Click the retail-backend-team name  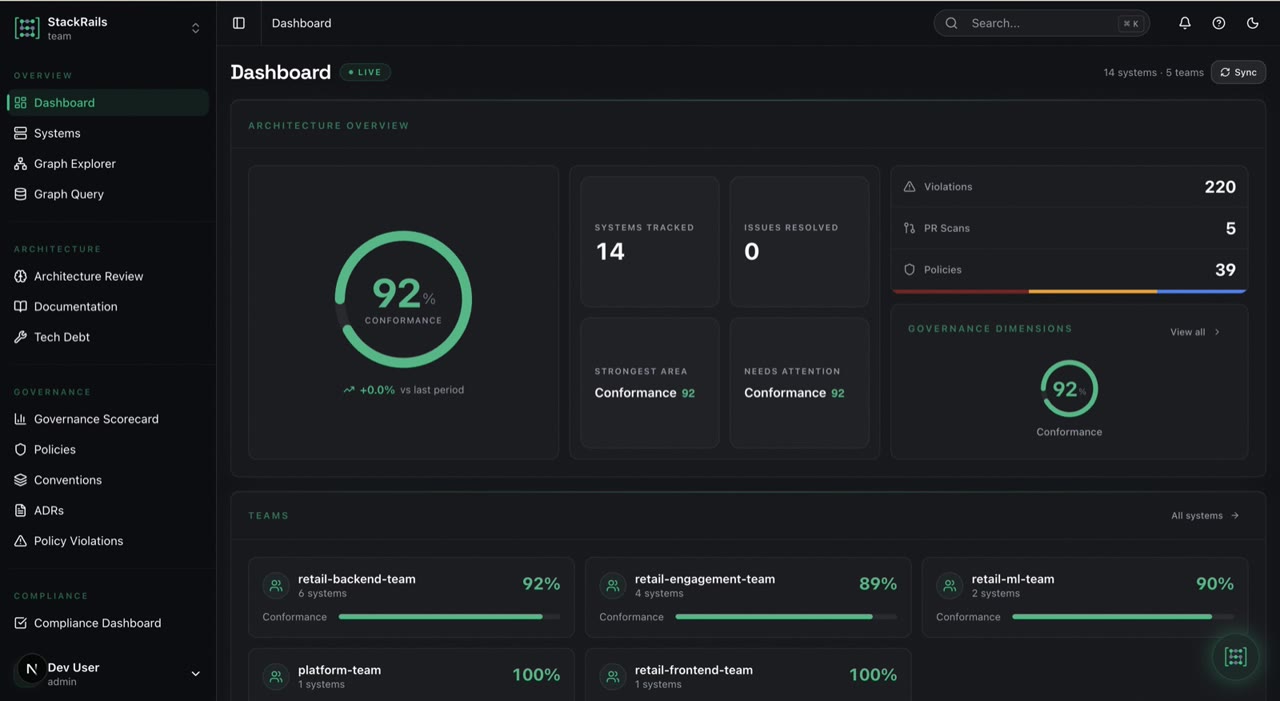point(357,579)
